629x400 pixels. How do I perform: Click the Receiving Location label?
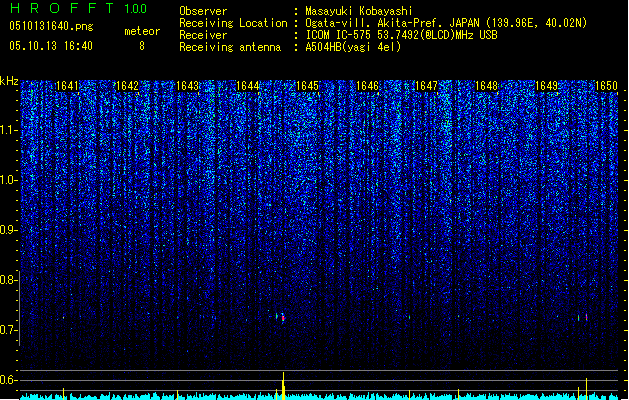(233, 23)
